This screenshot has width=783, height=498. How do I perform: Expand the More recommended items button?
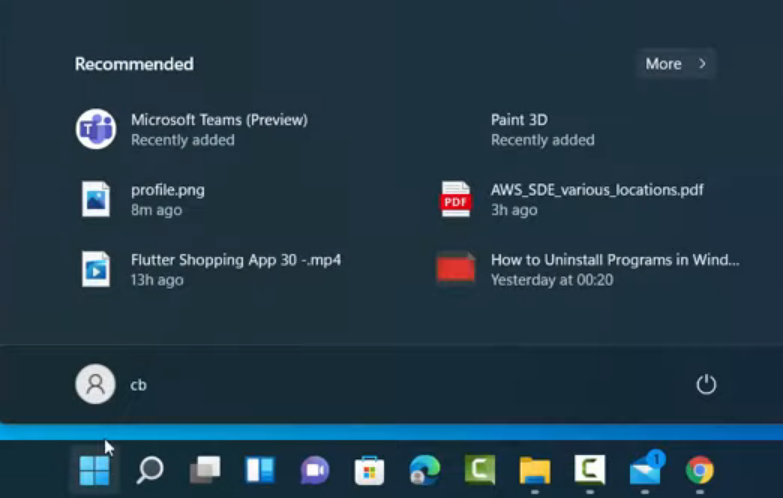point(676,64)
